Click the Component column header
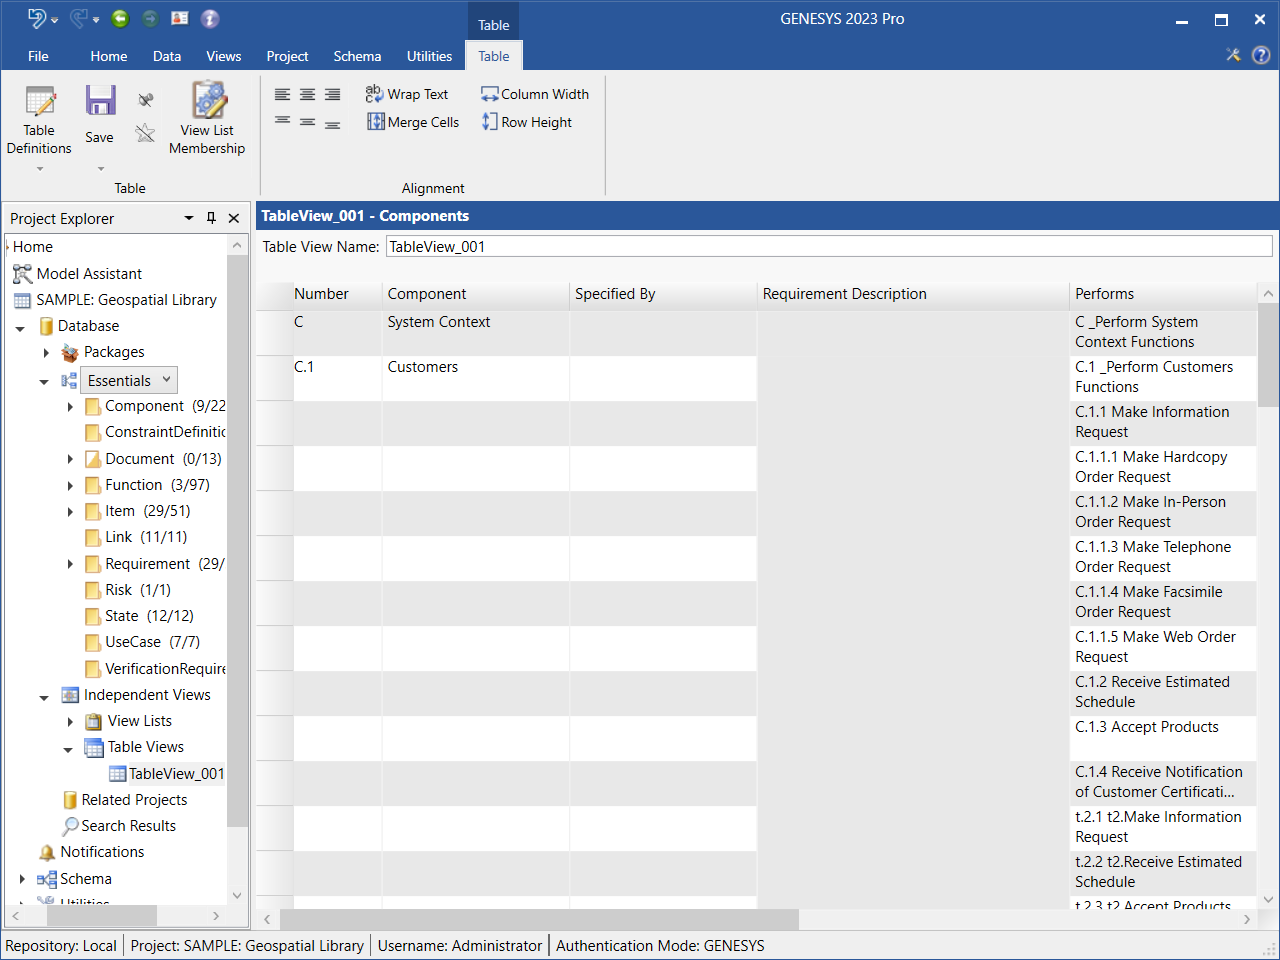 coord(475,294)
